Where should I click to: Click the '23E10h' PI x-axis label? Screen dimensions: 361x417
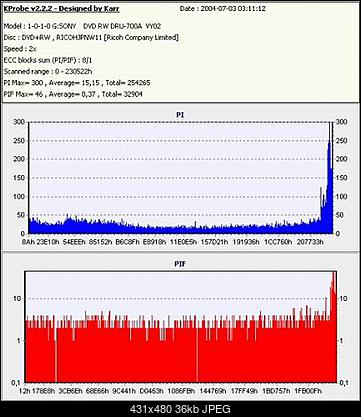(x=48, y=242)
